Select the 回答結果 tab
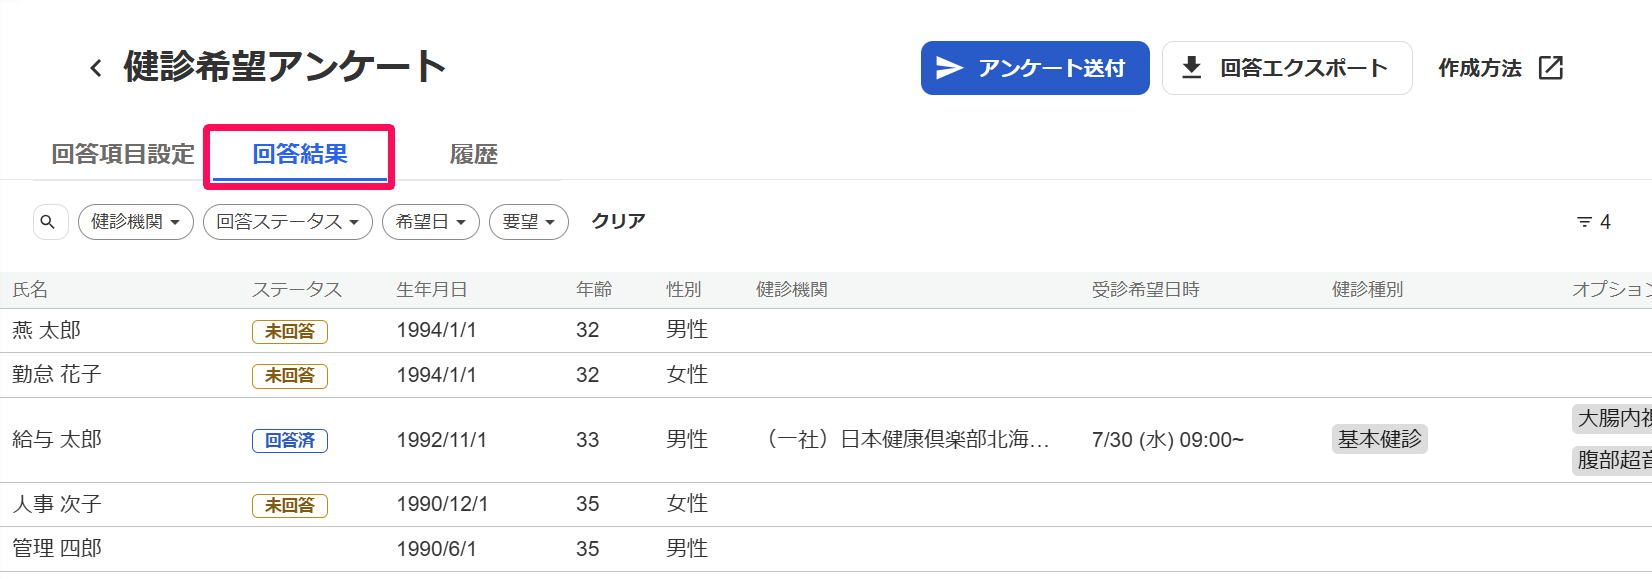This screenshot has height=579, width=1652. pos(300,154)
